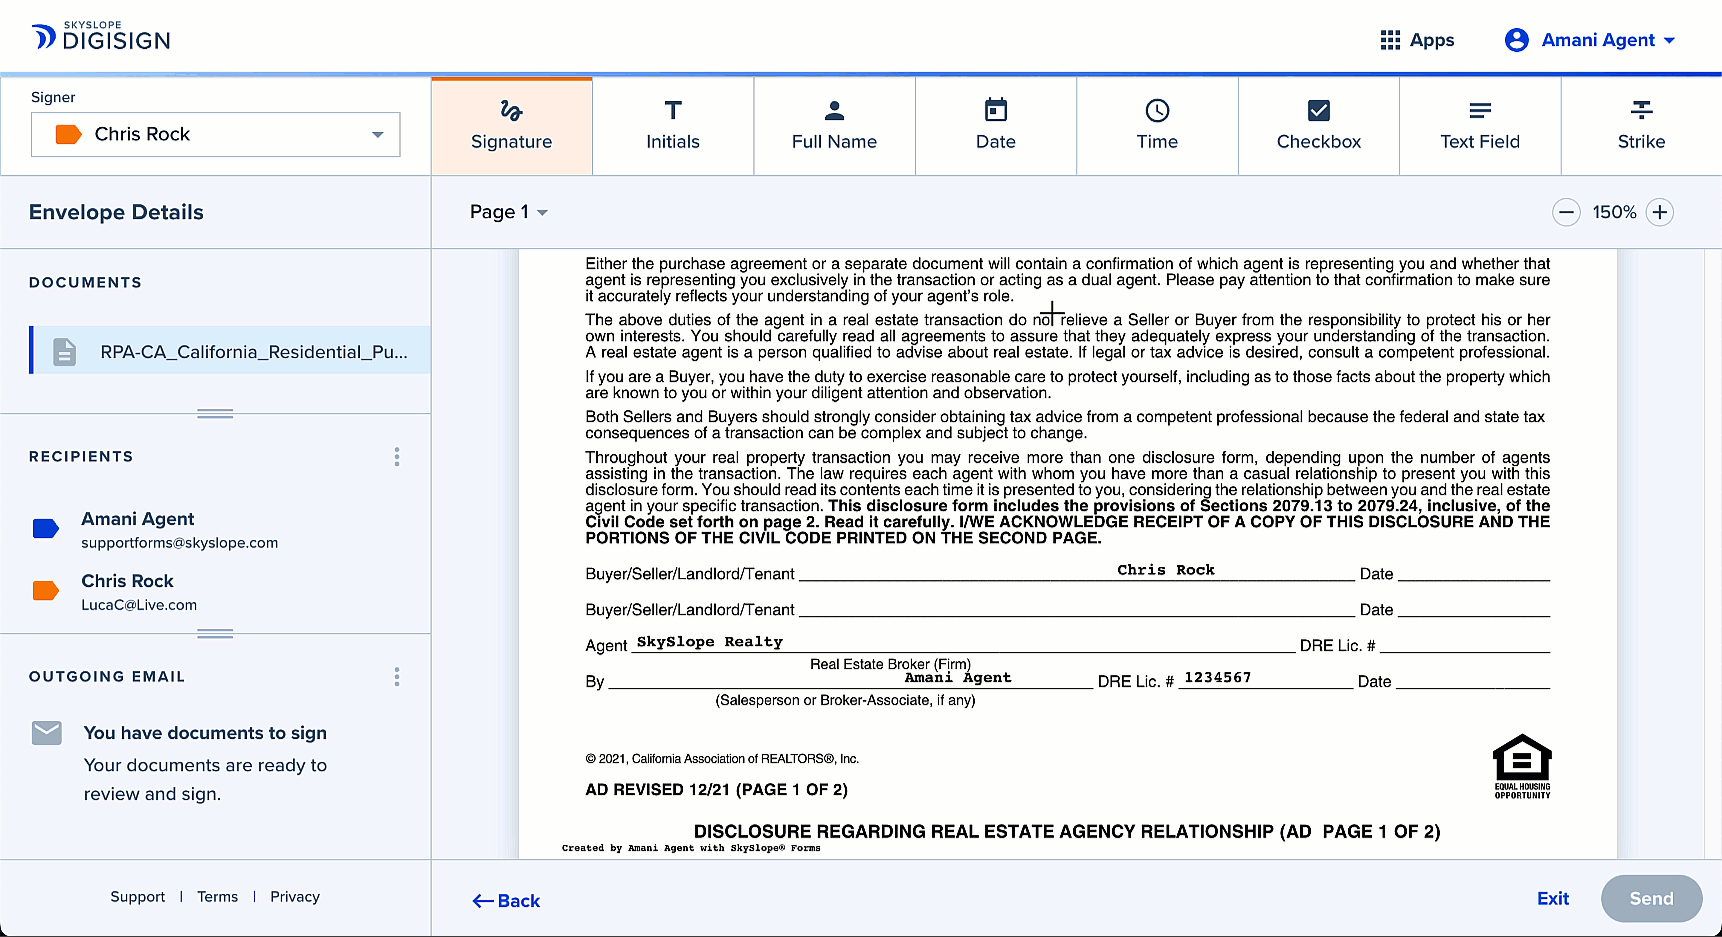Select the Initials field tool
Screen dimensions: 1722x937
673,126
